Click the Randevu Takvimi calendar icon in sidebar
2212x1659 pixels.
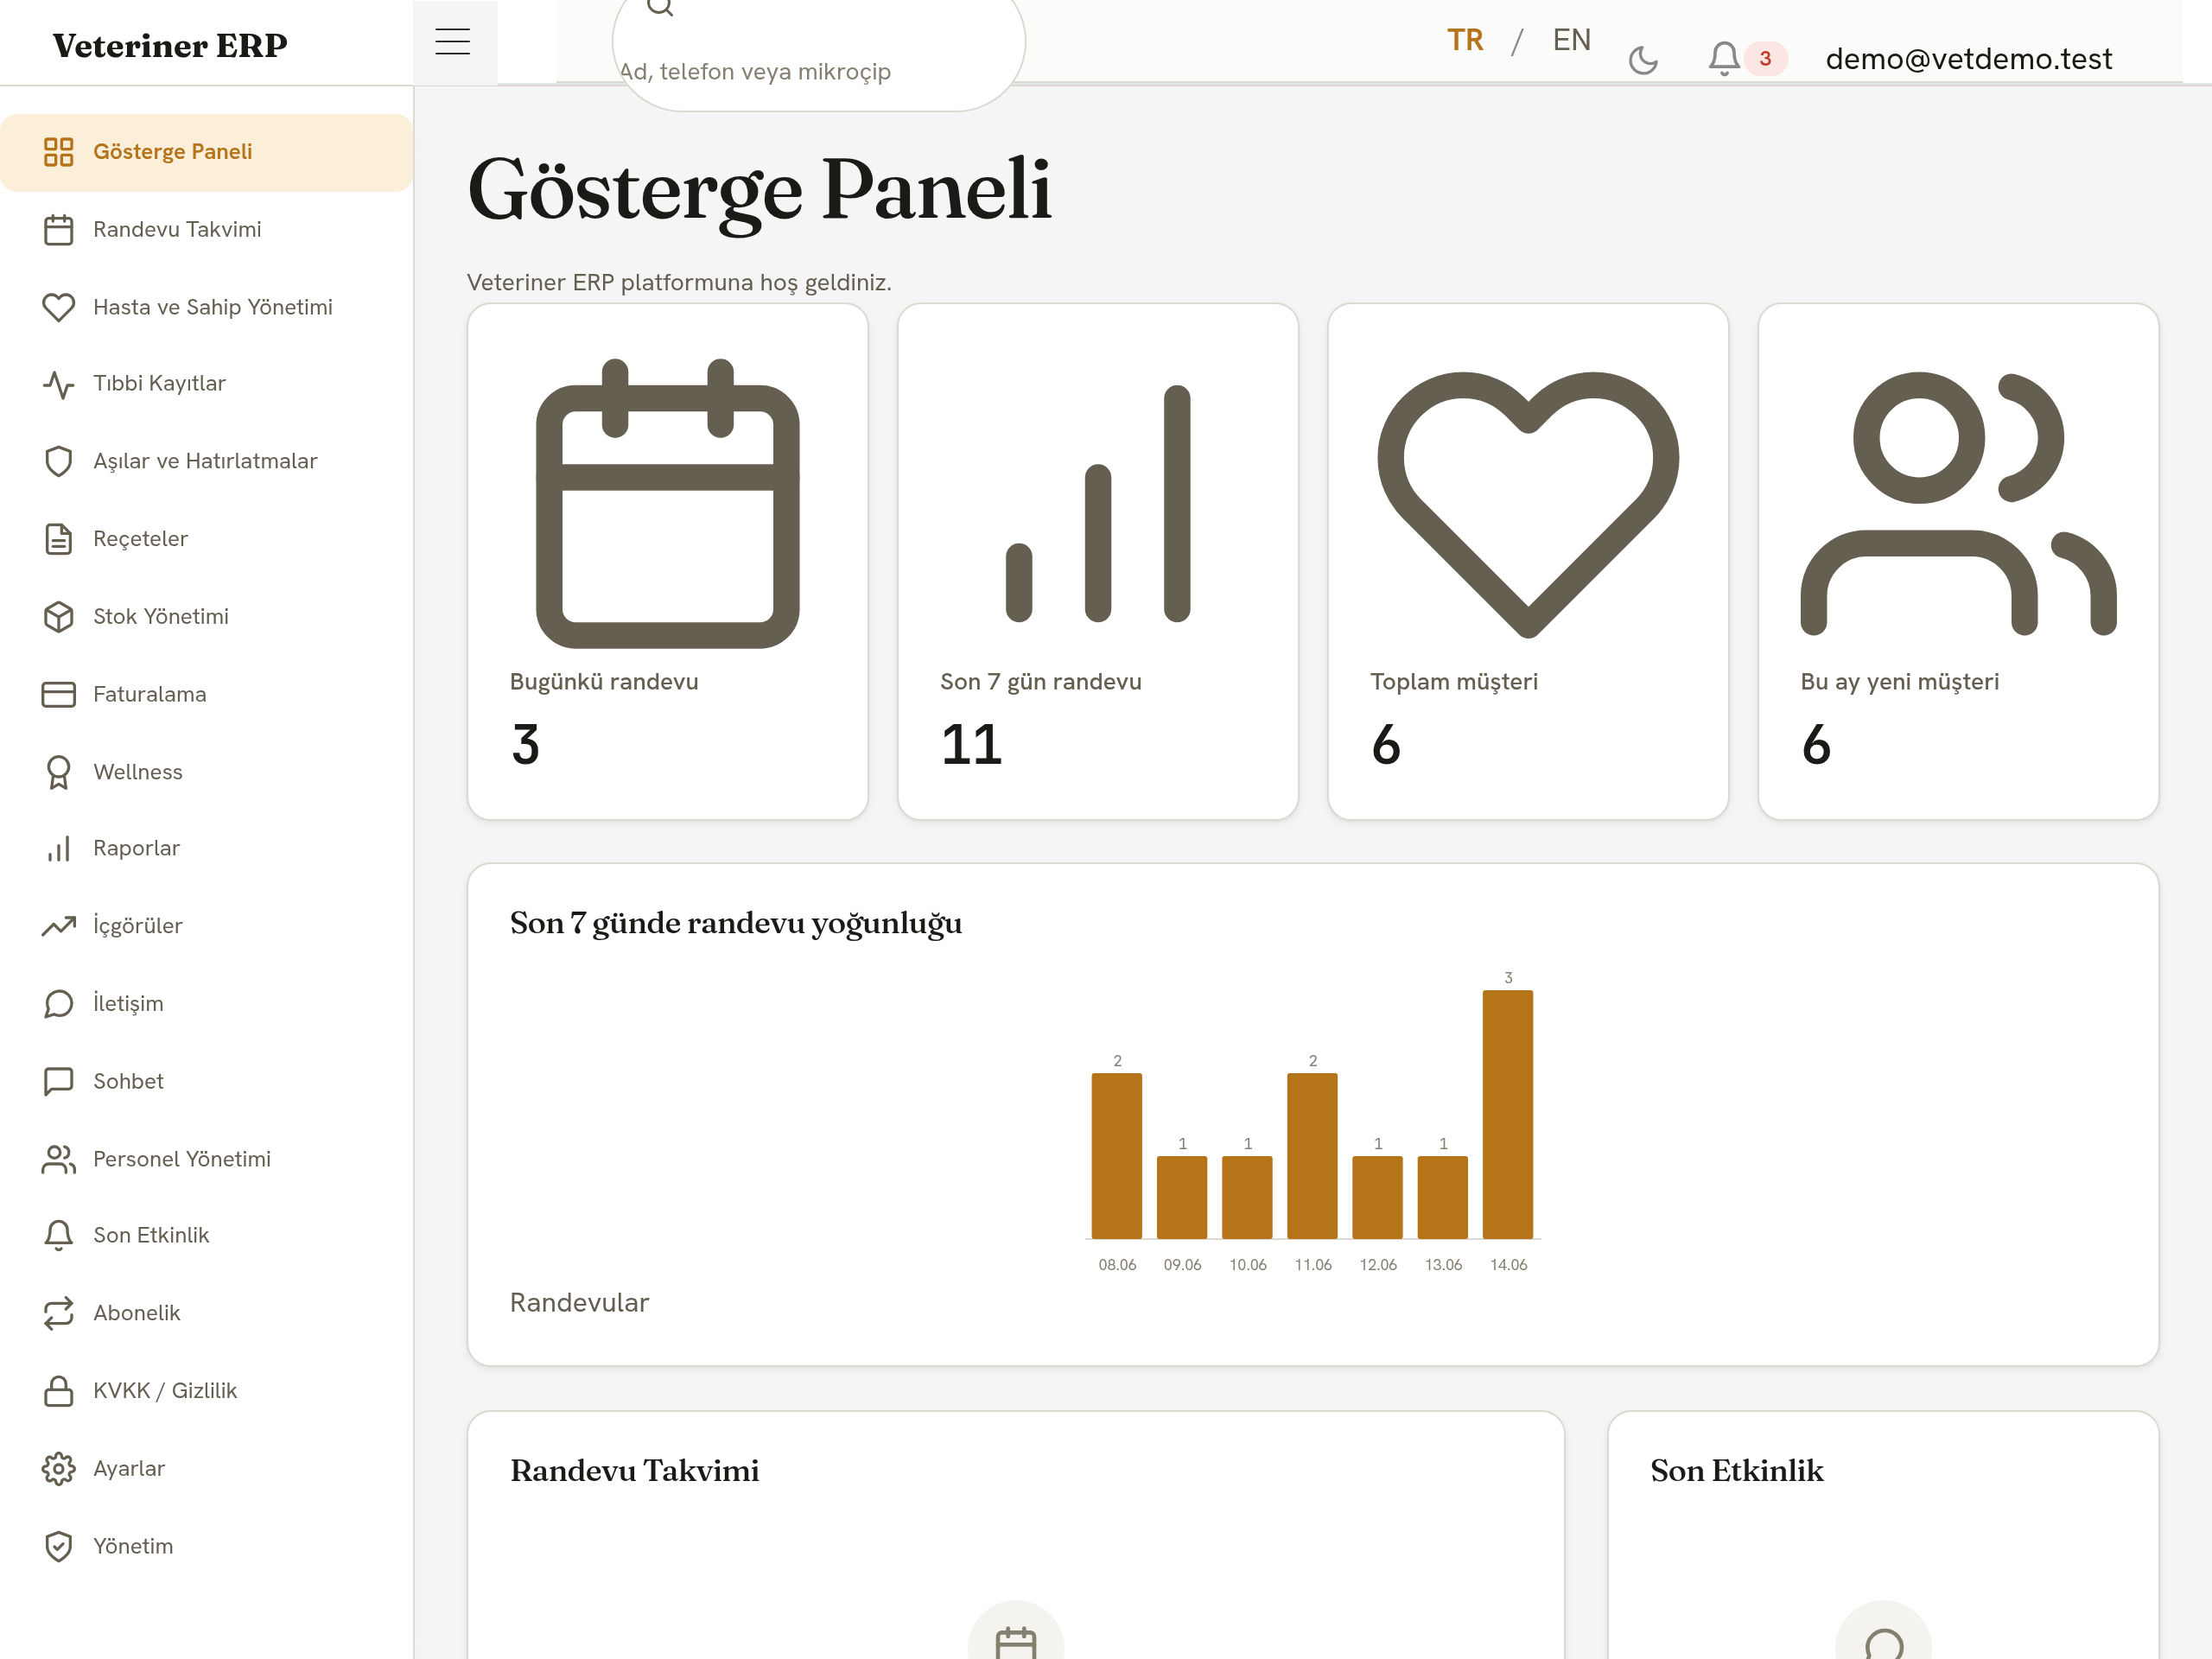click(x=59, y=230)
